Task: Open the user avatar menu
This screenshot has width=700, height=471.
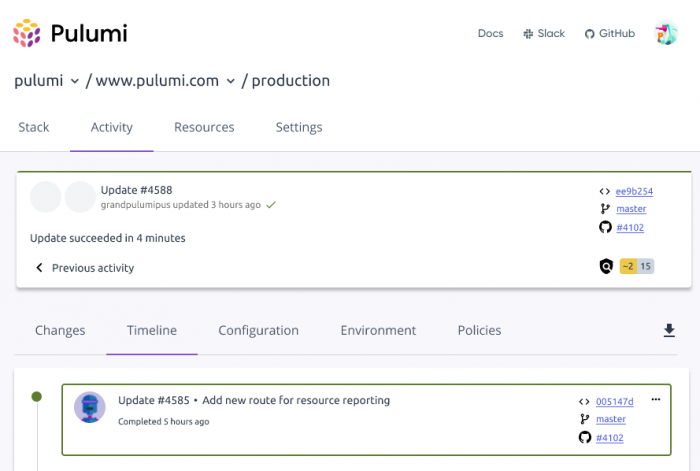Action: click(x=666, y=33)
